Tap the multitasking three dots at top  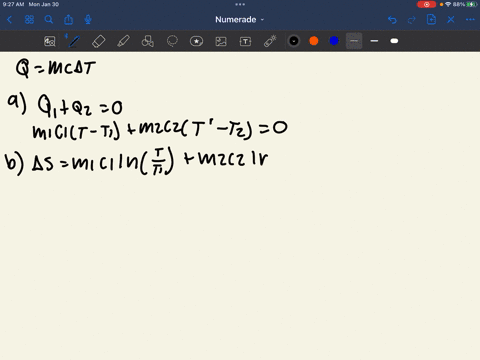[x=240, y=4]
